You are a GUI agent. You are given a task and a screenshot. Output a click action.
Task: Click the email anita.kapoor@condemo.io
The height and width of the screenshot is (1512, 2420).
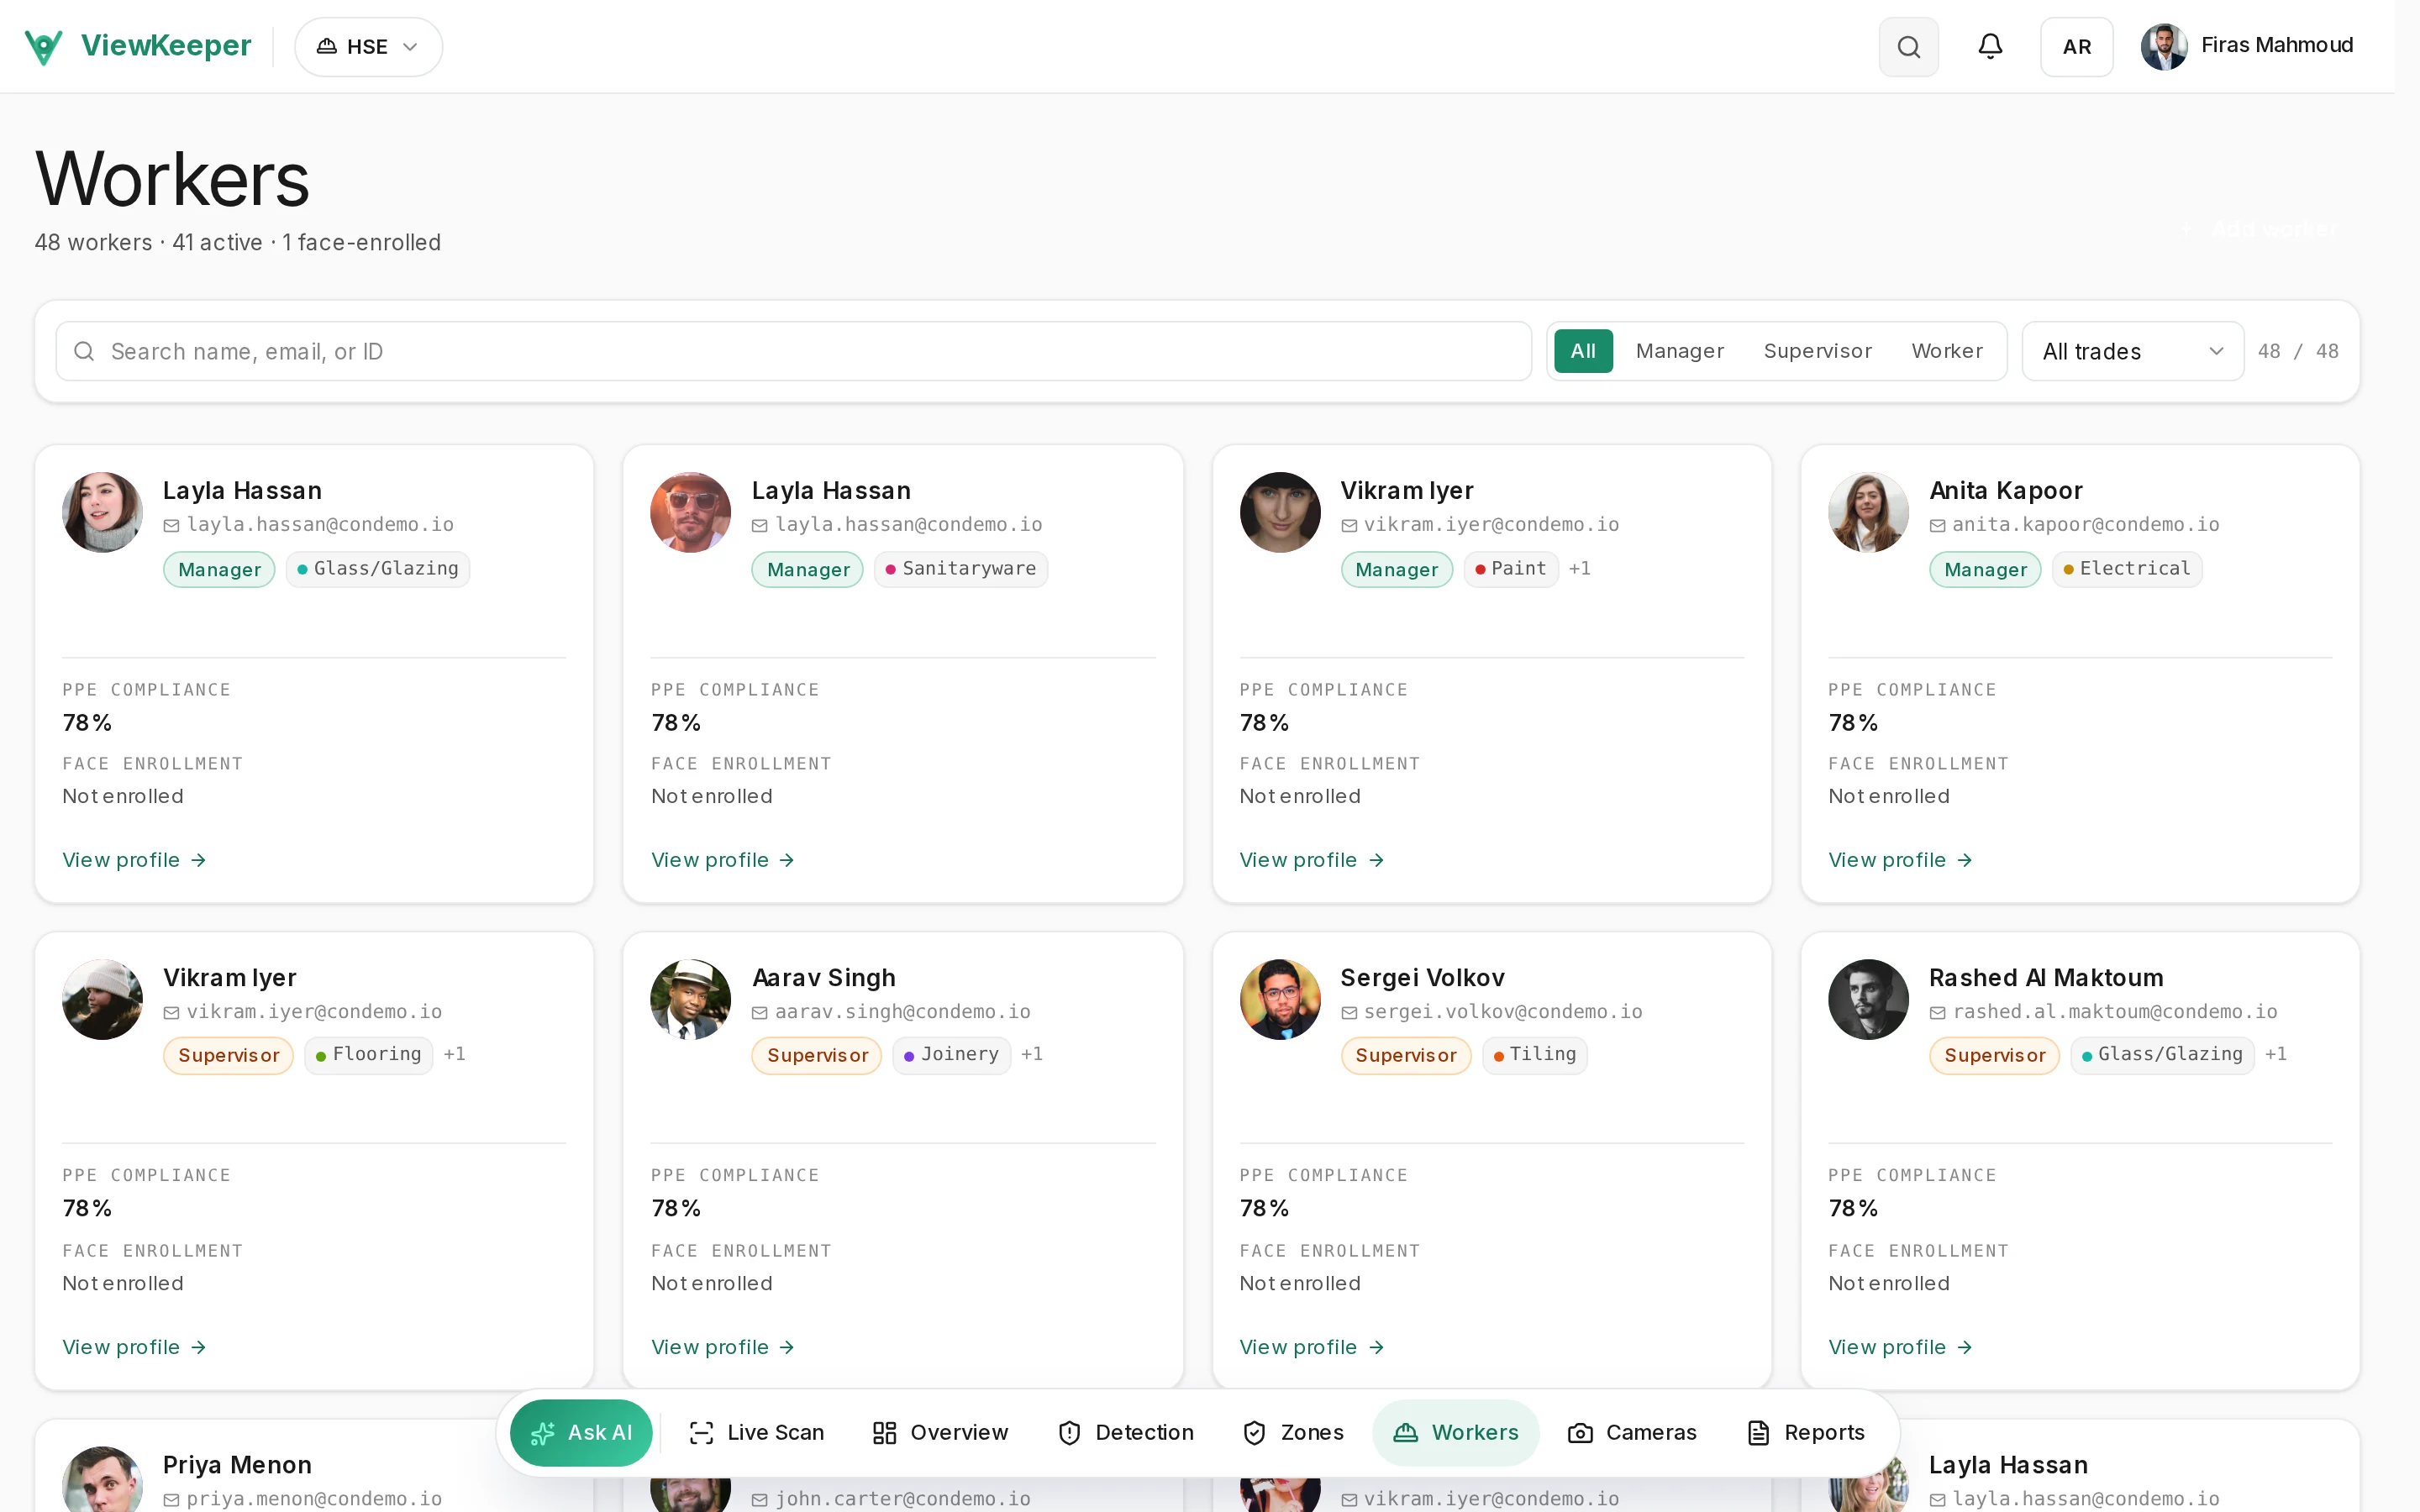click(x=2085, y=525)
